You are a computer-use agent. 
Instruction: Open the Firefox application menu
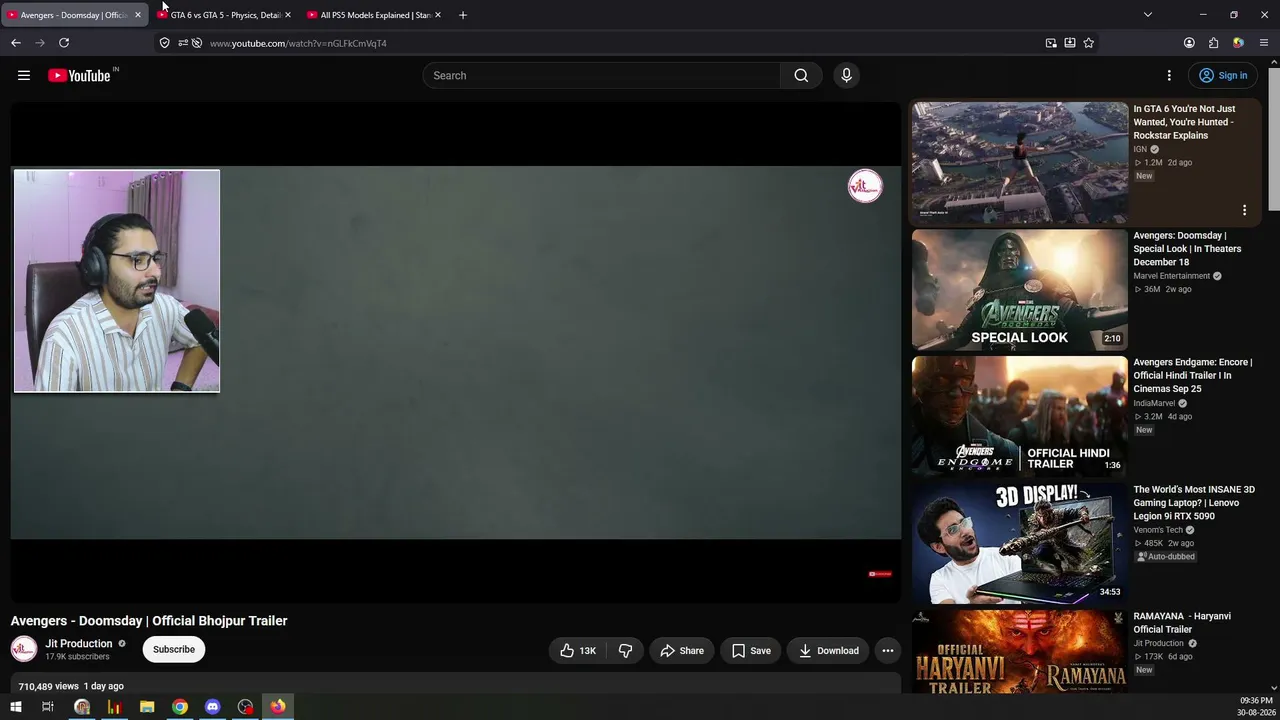[x=1263, y=43]
